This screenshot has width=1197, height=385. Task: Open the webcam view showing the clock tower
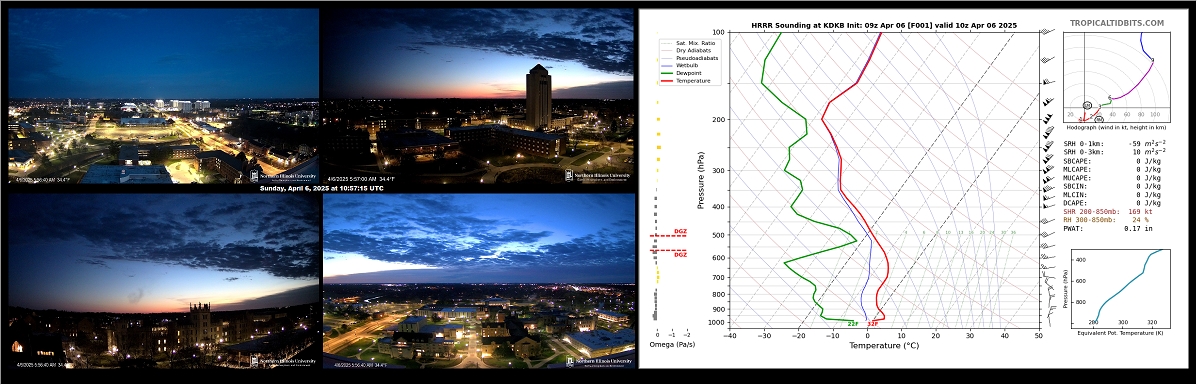(478, 96)
